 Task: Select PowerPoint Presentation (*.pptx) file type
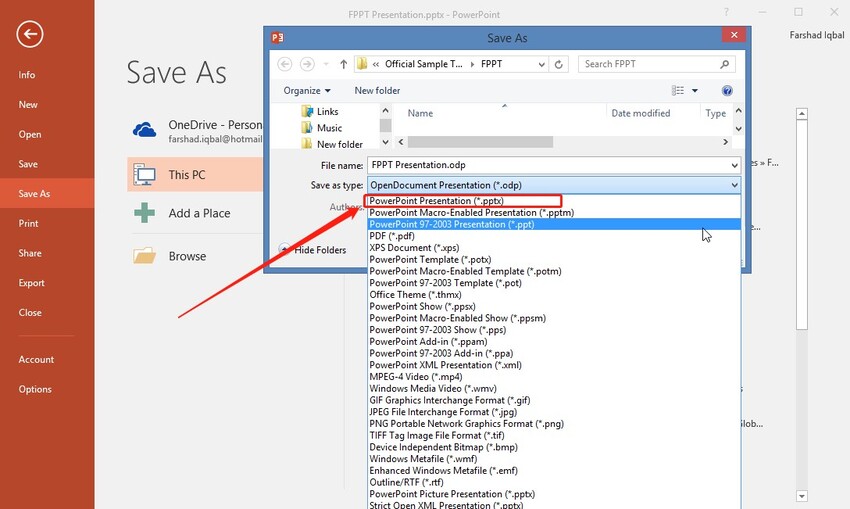pos(553,201)
